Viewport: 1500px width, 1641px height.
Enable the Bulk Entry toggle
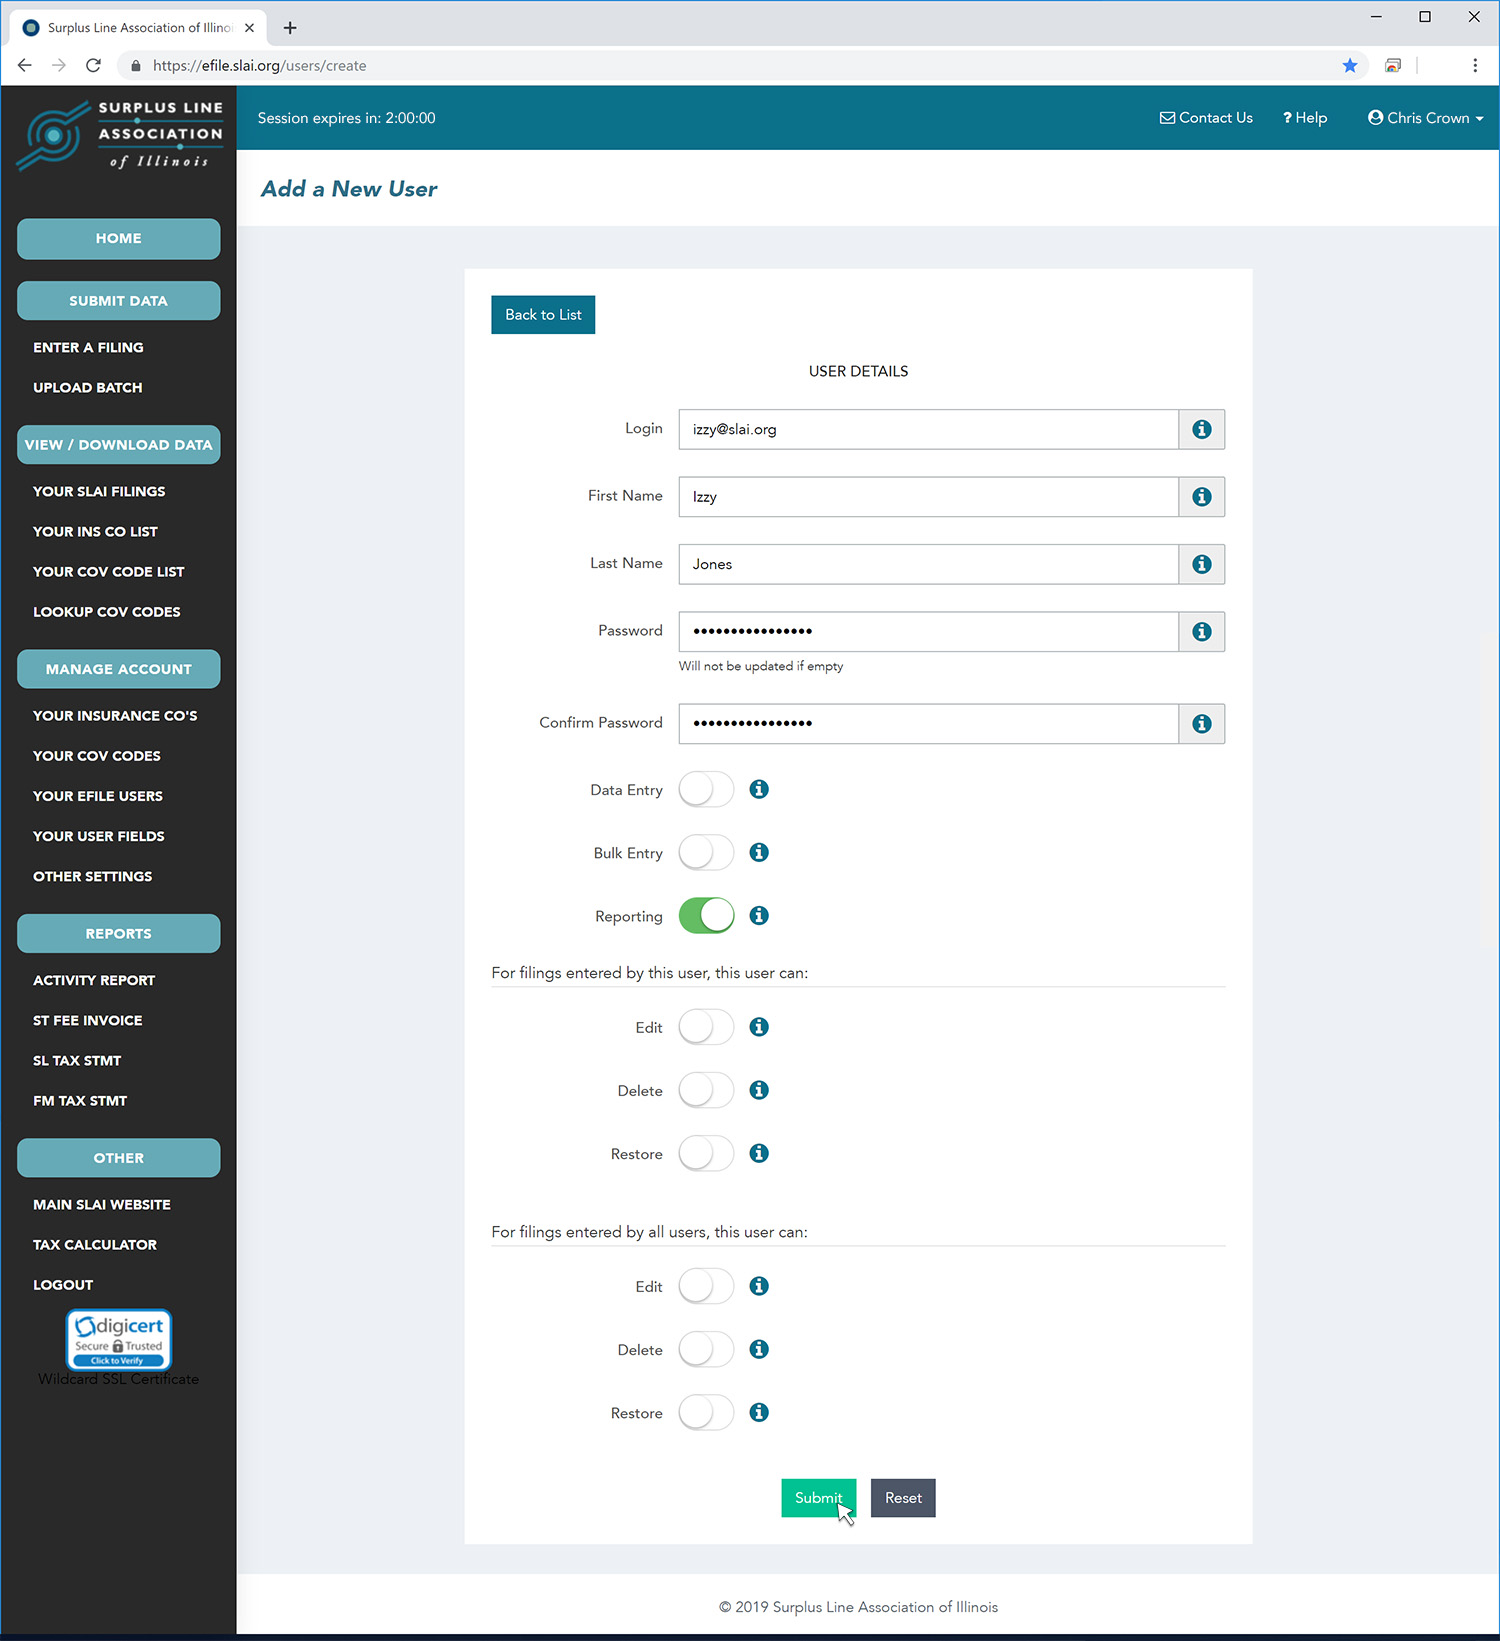706,852
